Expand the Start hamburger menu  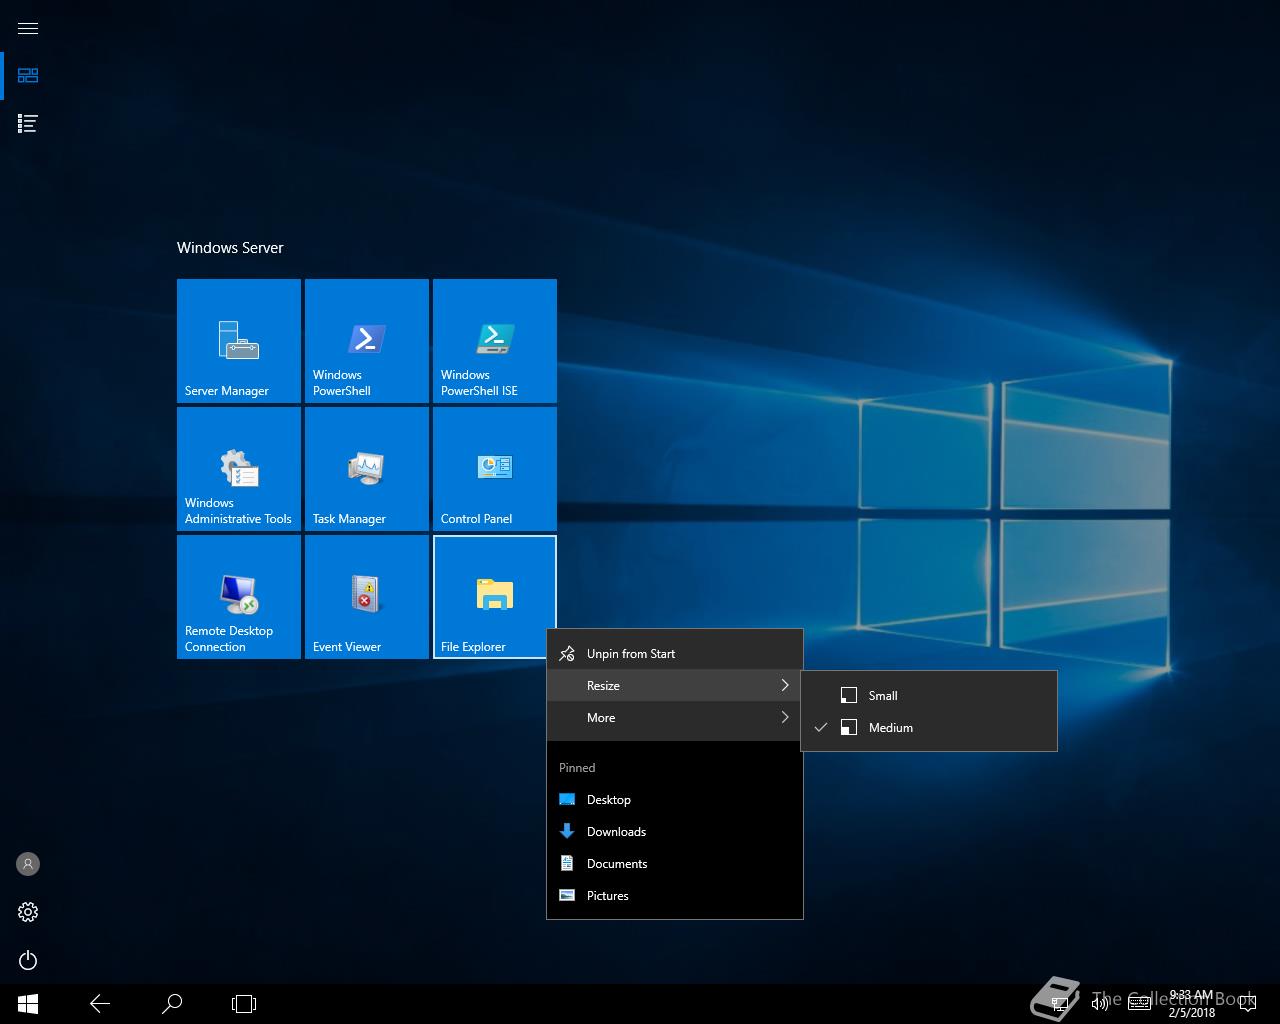tap(28, 28)
